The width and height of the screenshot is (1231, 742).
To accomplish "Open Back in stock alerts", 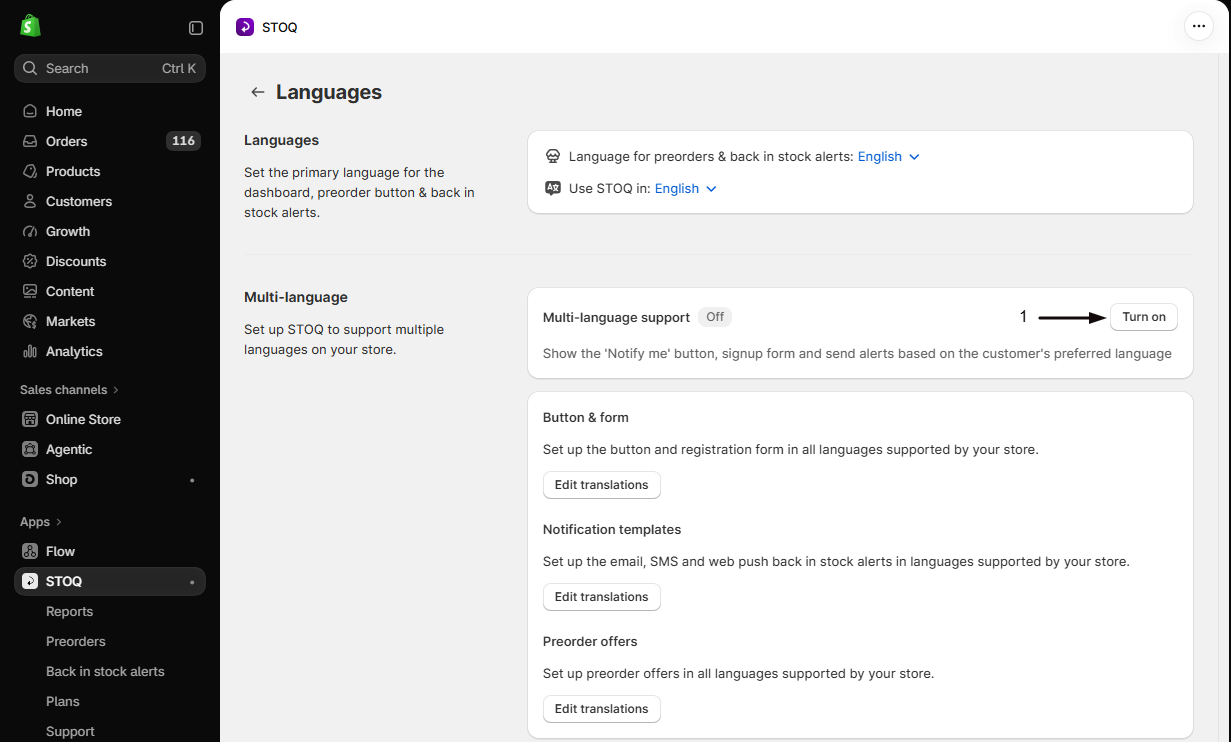I will coord(110,671).
